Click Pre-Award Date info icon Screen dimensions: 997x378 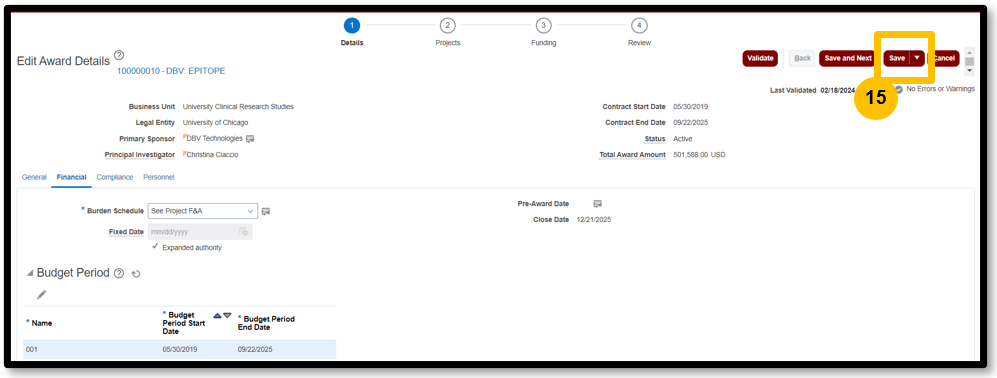click(x=598, y=204)
